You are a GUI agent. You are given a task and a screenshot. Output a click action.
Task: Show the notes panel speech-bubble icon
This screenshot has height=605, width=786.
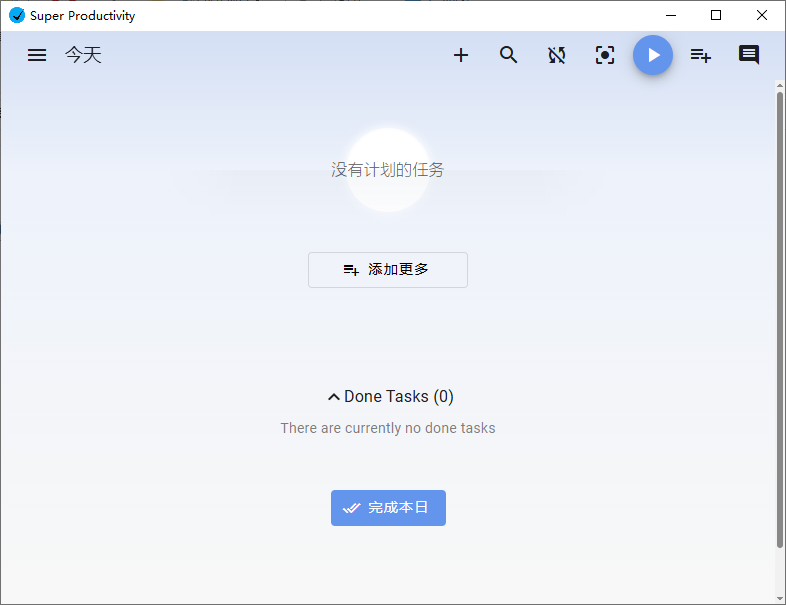tap(749, 55)
